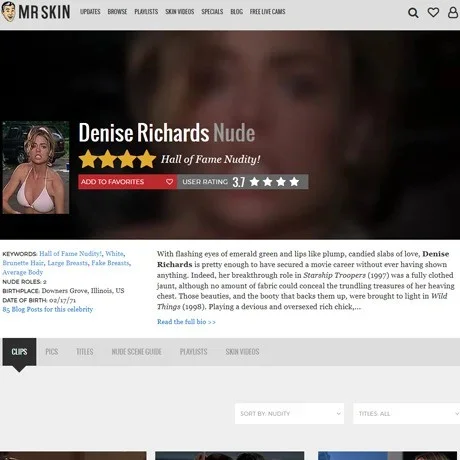The image size is (460, 460).
Task: Open Free Live Cams link
Action: [x=268, y=12]
